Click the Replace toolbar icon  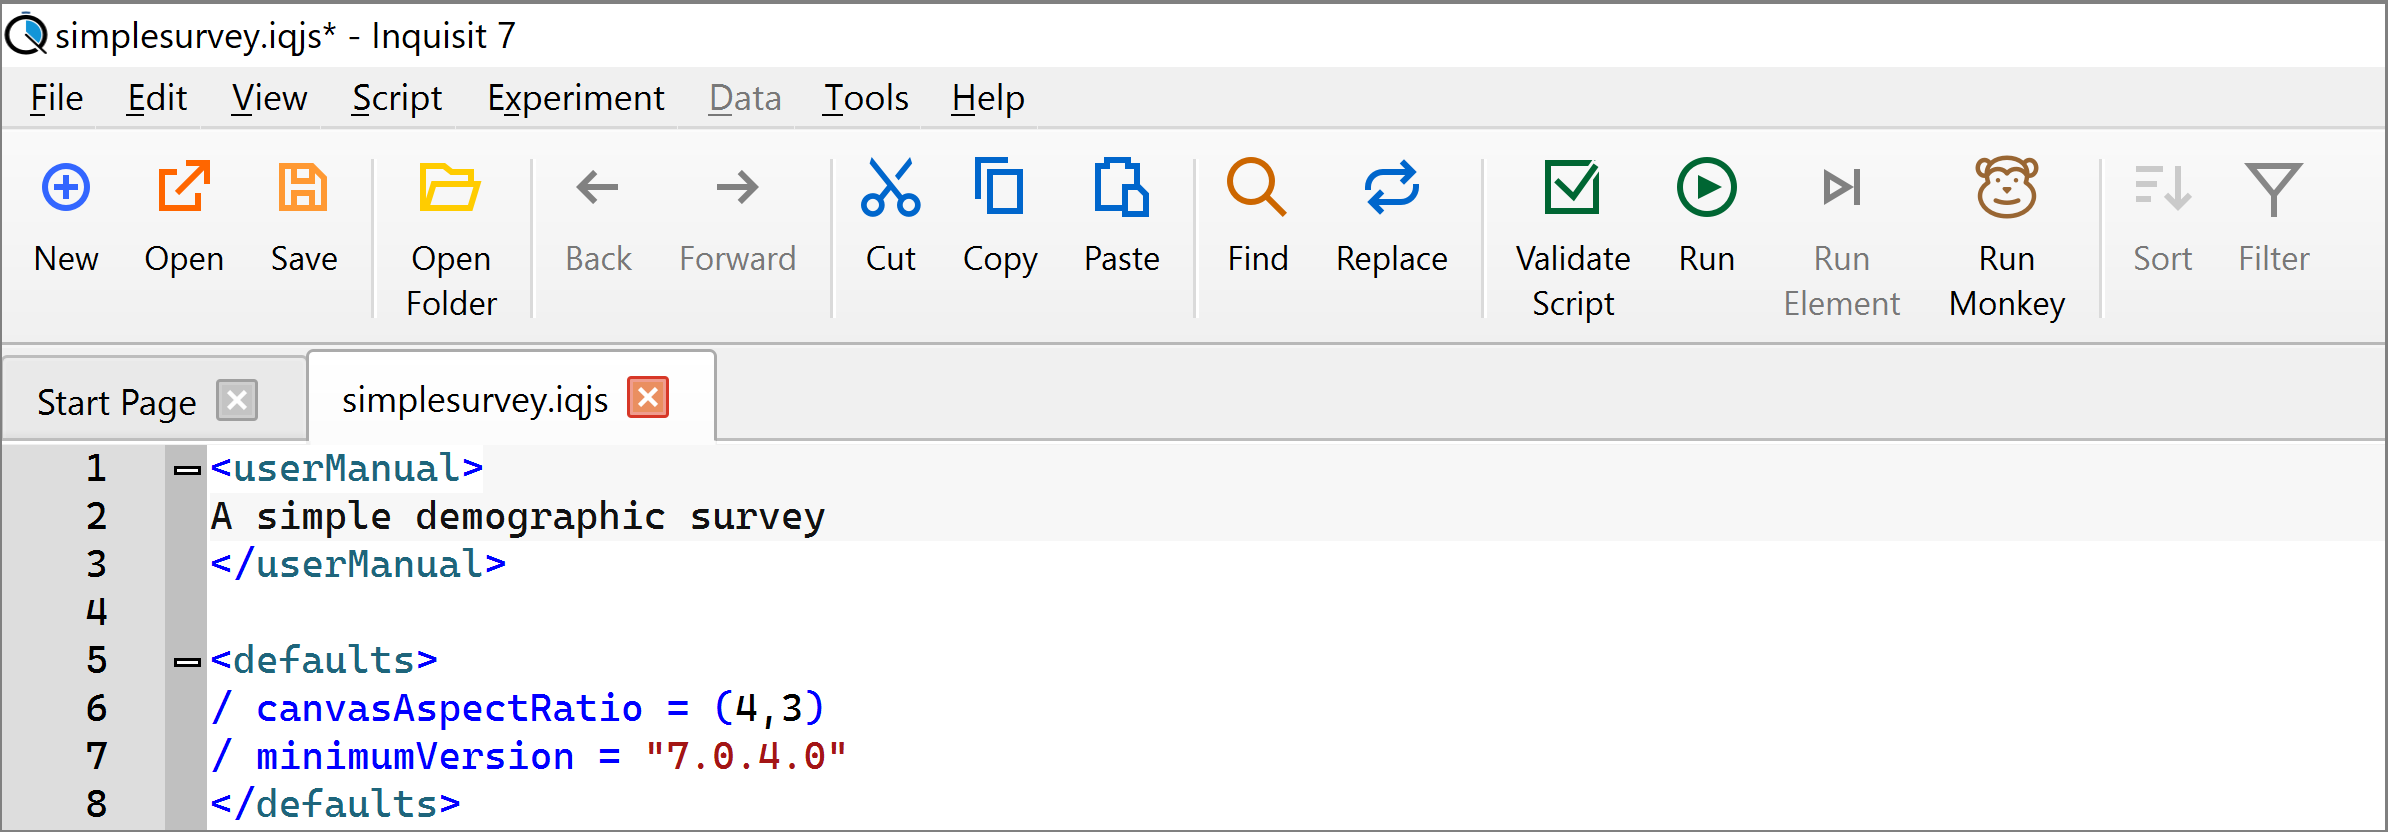(x=1391, y=188)
